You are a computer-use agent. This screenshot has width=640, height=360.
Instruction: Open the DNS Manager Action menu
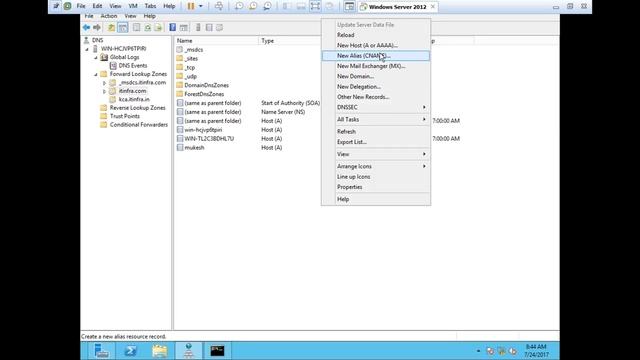tap(109, 16)
